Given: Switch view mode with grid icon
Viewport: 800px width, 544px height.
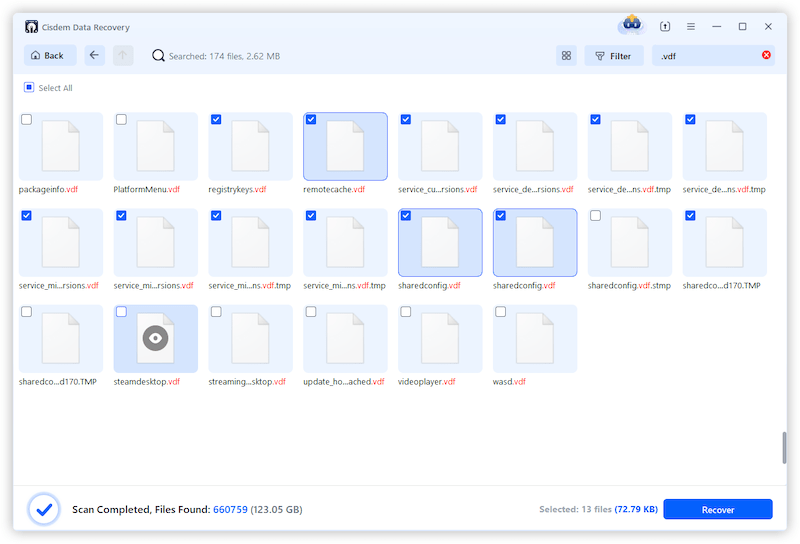Looking at the screenshot, I should (x=566, y=56).
